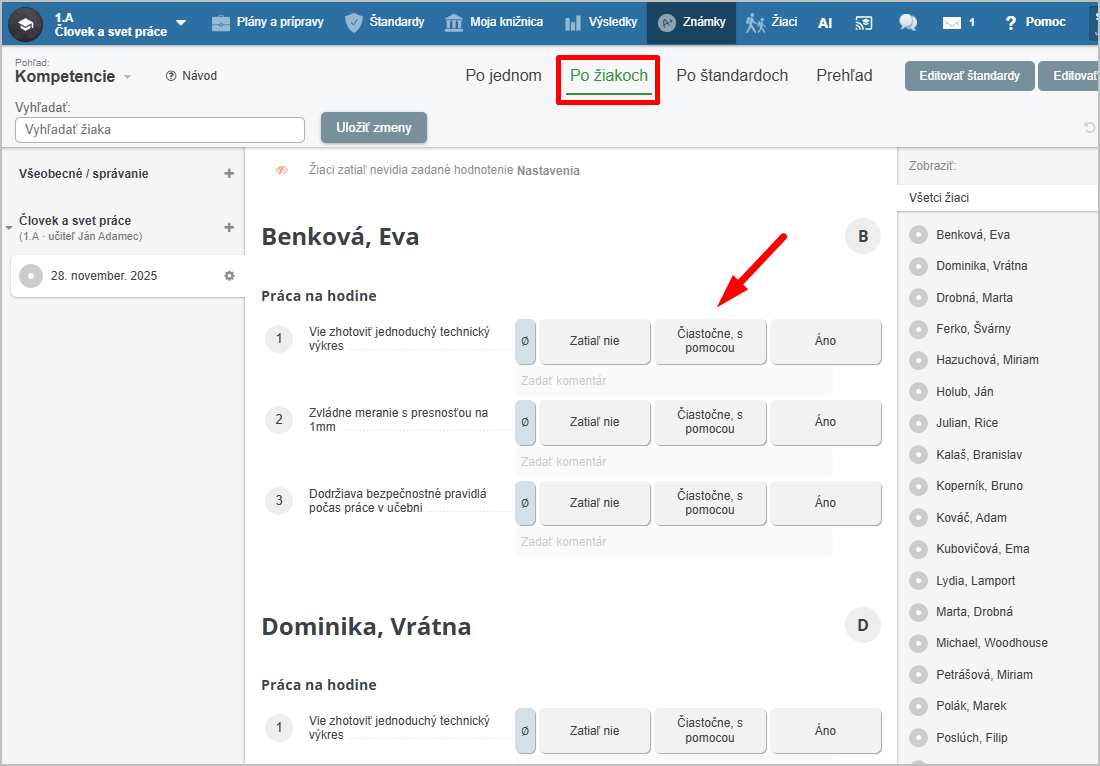Image resolution: width=1100 pixels, height=766 pixels.
Task: Click the Editovať štandardy button
Action: tap(969, 76)
